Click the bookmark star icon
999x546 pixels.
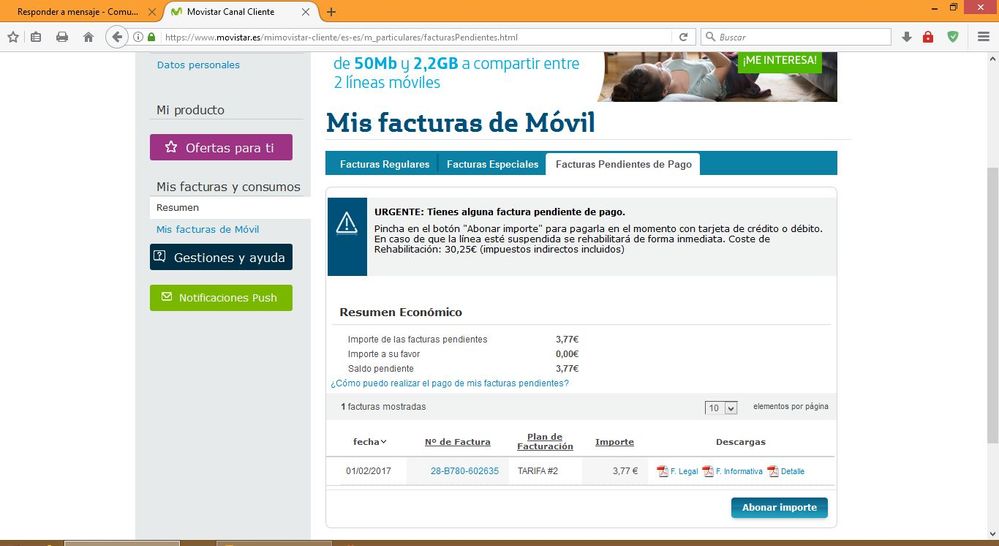(x=13, y=37)
